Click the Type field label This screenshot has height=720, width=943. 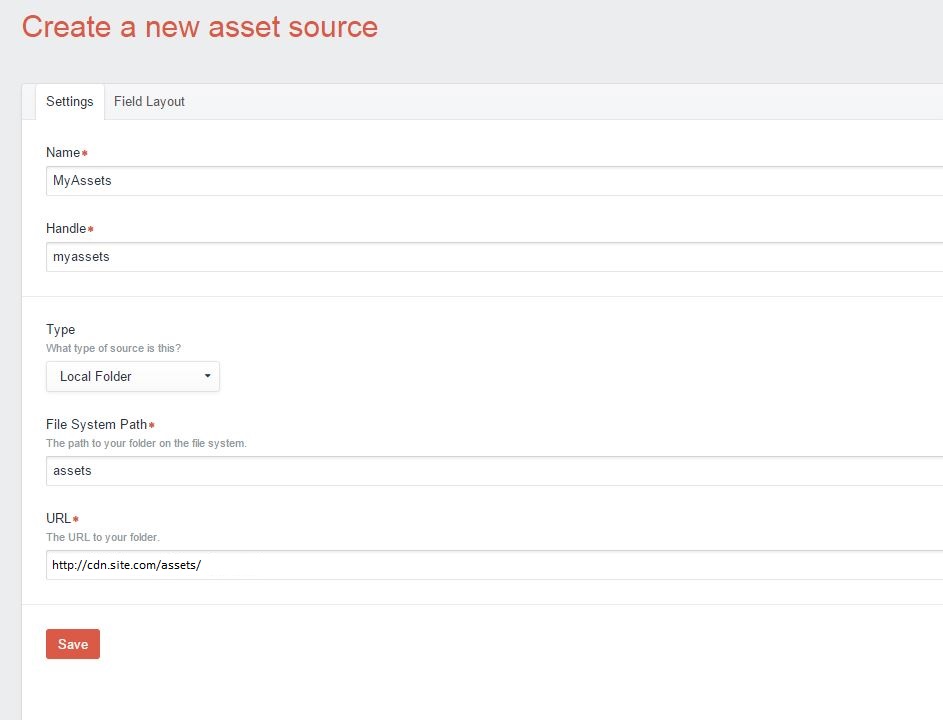(x=60, y=329)
